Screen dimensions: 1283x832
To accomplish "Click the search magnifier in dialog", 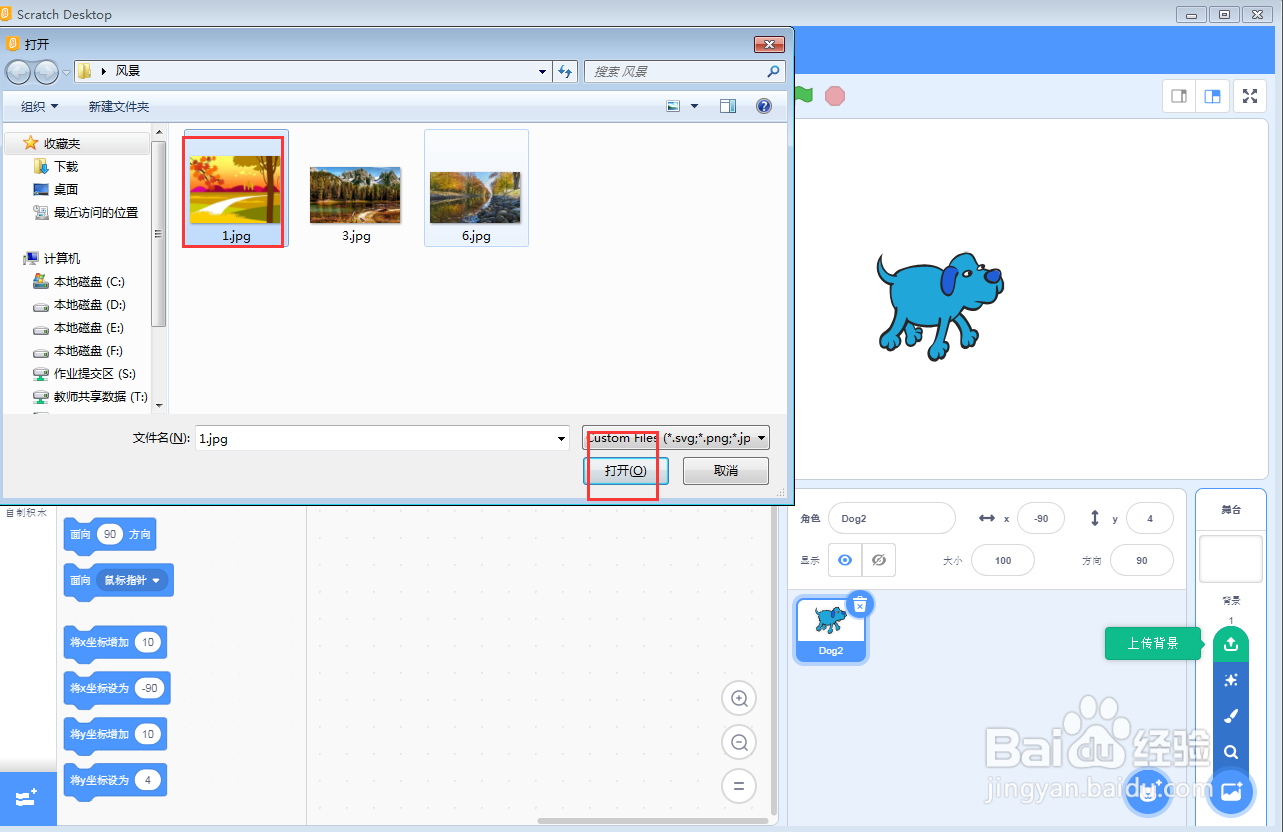I will [x=773, y=72].
